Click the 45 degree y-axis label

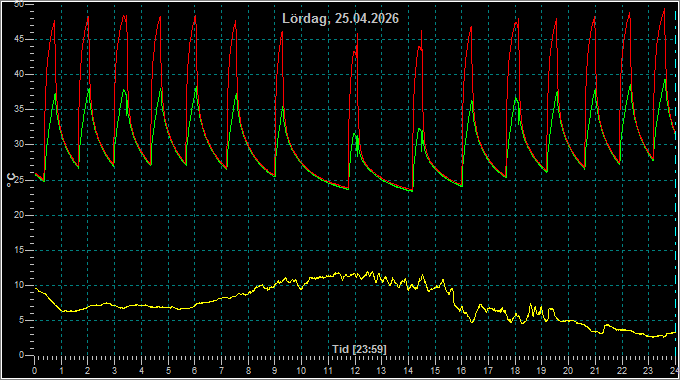[19, 39]
